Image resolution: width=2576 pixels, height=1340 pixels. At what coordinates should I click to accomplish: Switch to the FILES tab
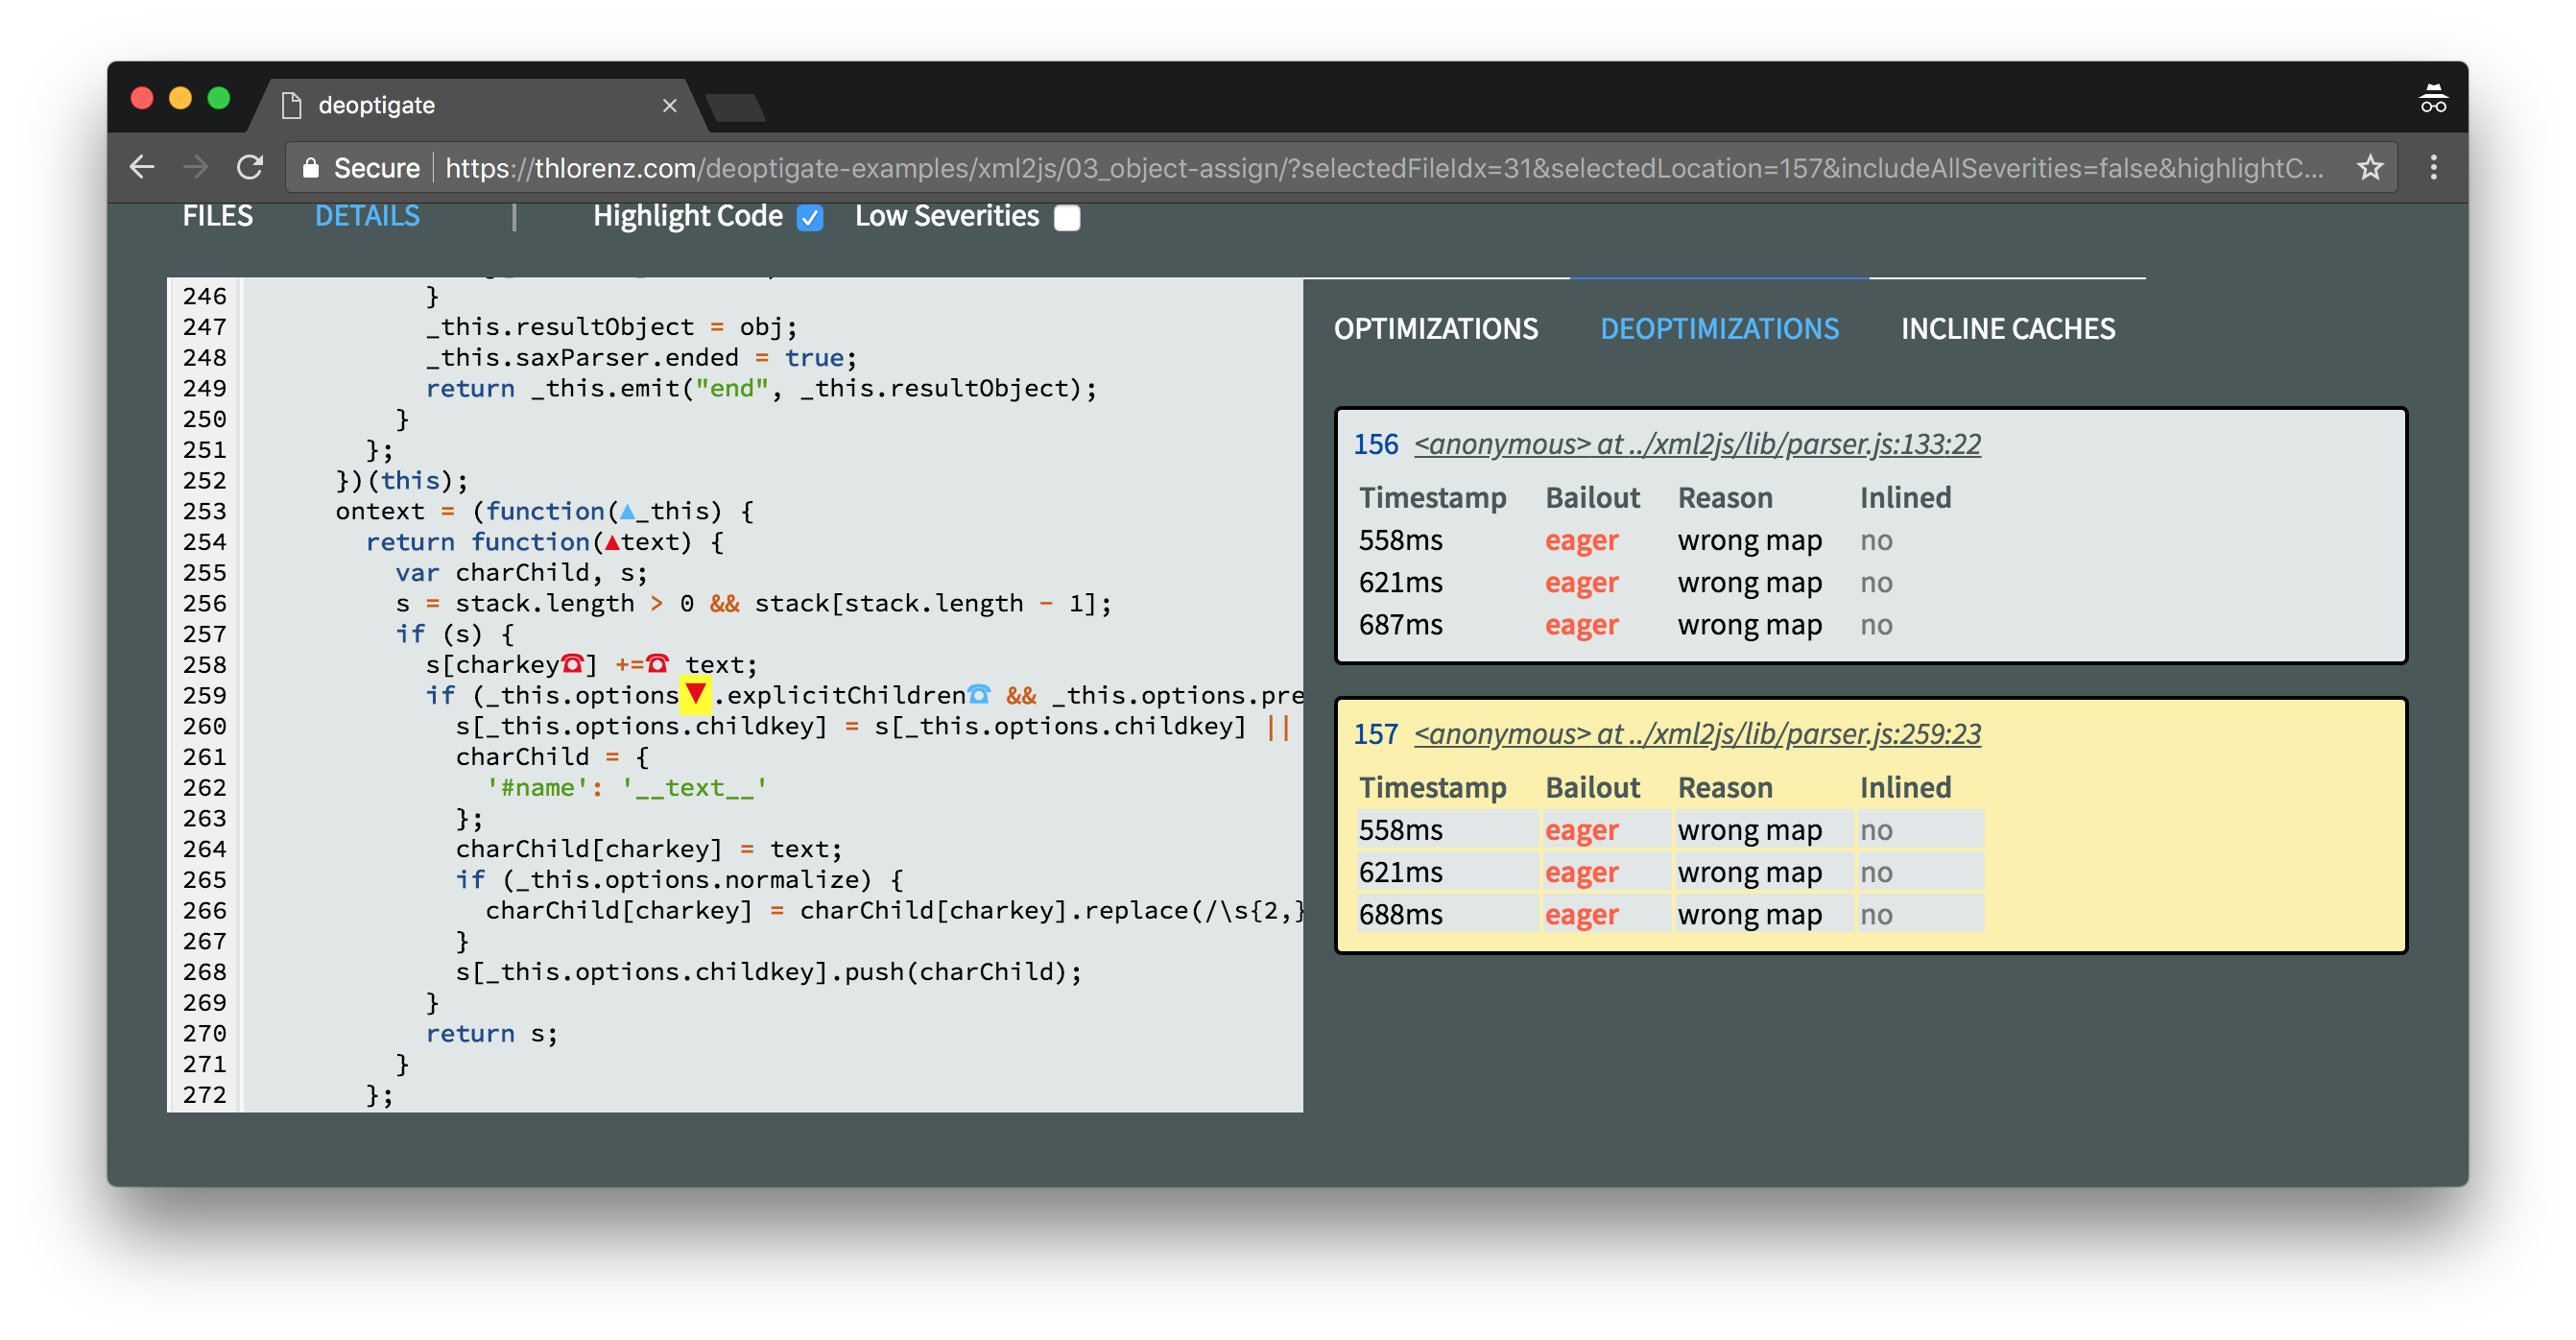[x=217, y=216]
